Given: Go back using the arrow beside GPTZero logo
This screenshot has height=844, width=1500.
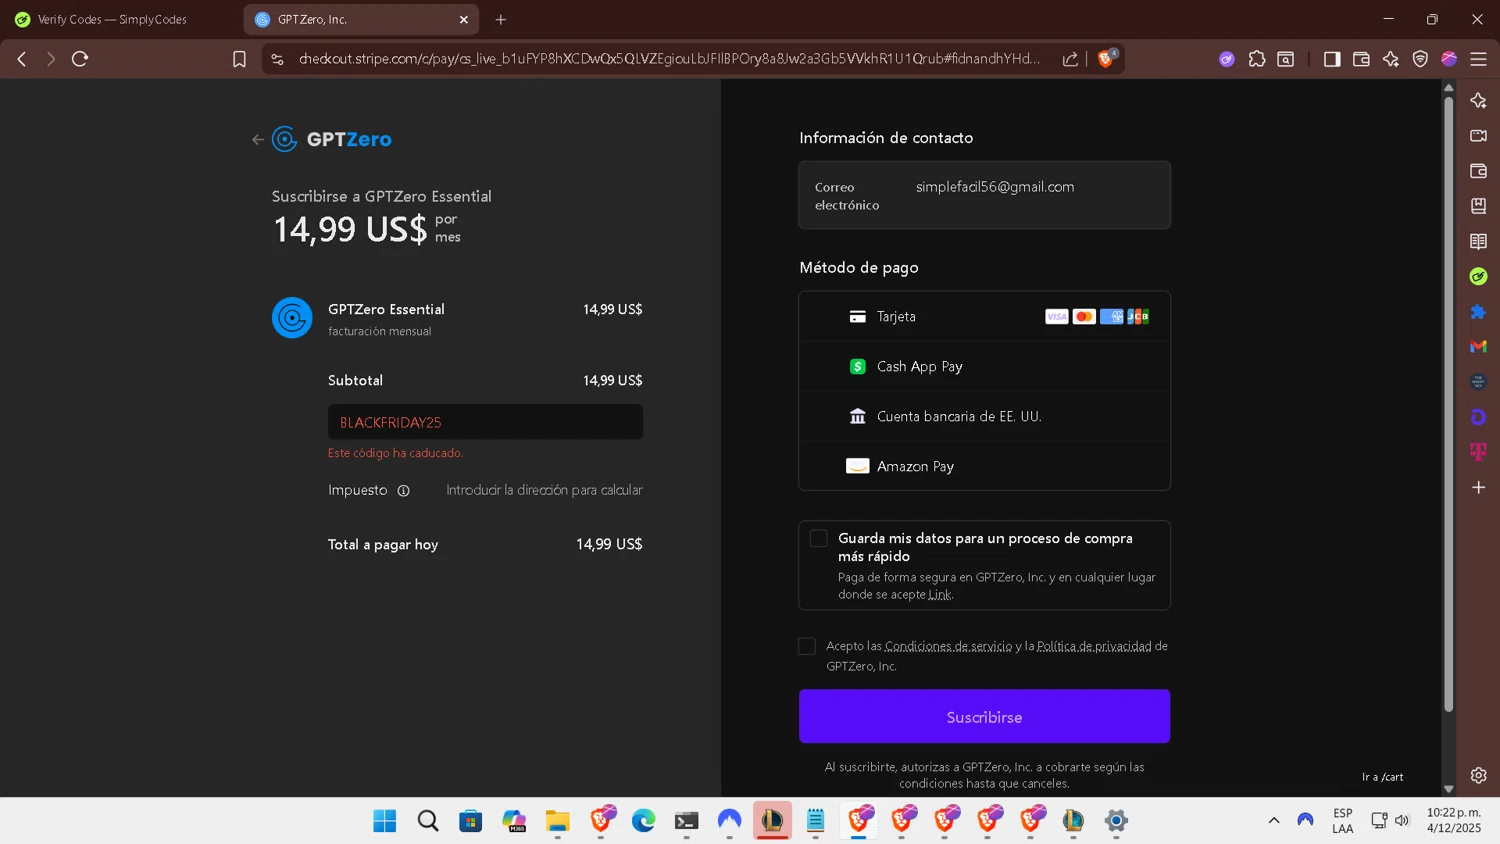Looking at the screenshot, I should [x=258, y=140].
